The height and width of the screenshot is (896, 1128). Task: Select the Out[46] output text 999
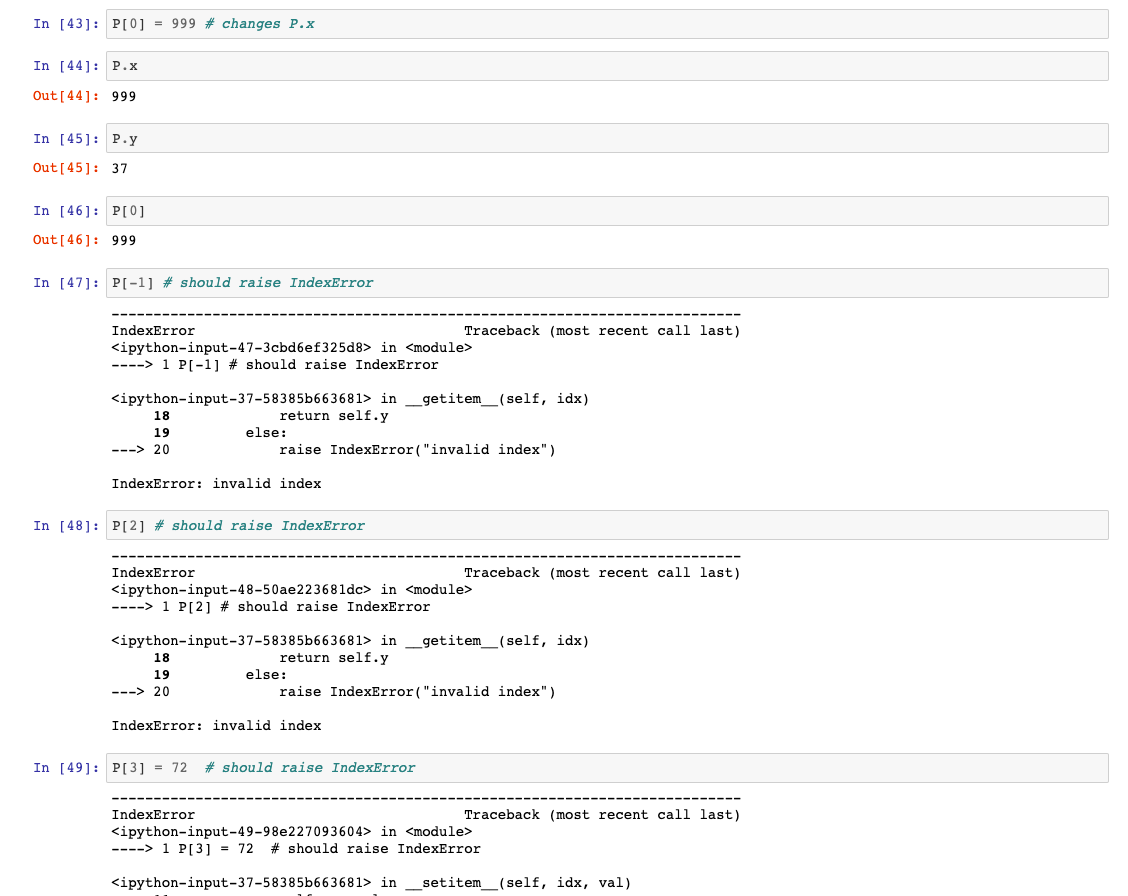coord(123,240)
